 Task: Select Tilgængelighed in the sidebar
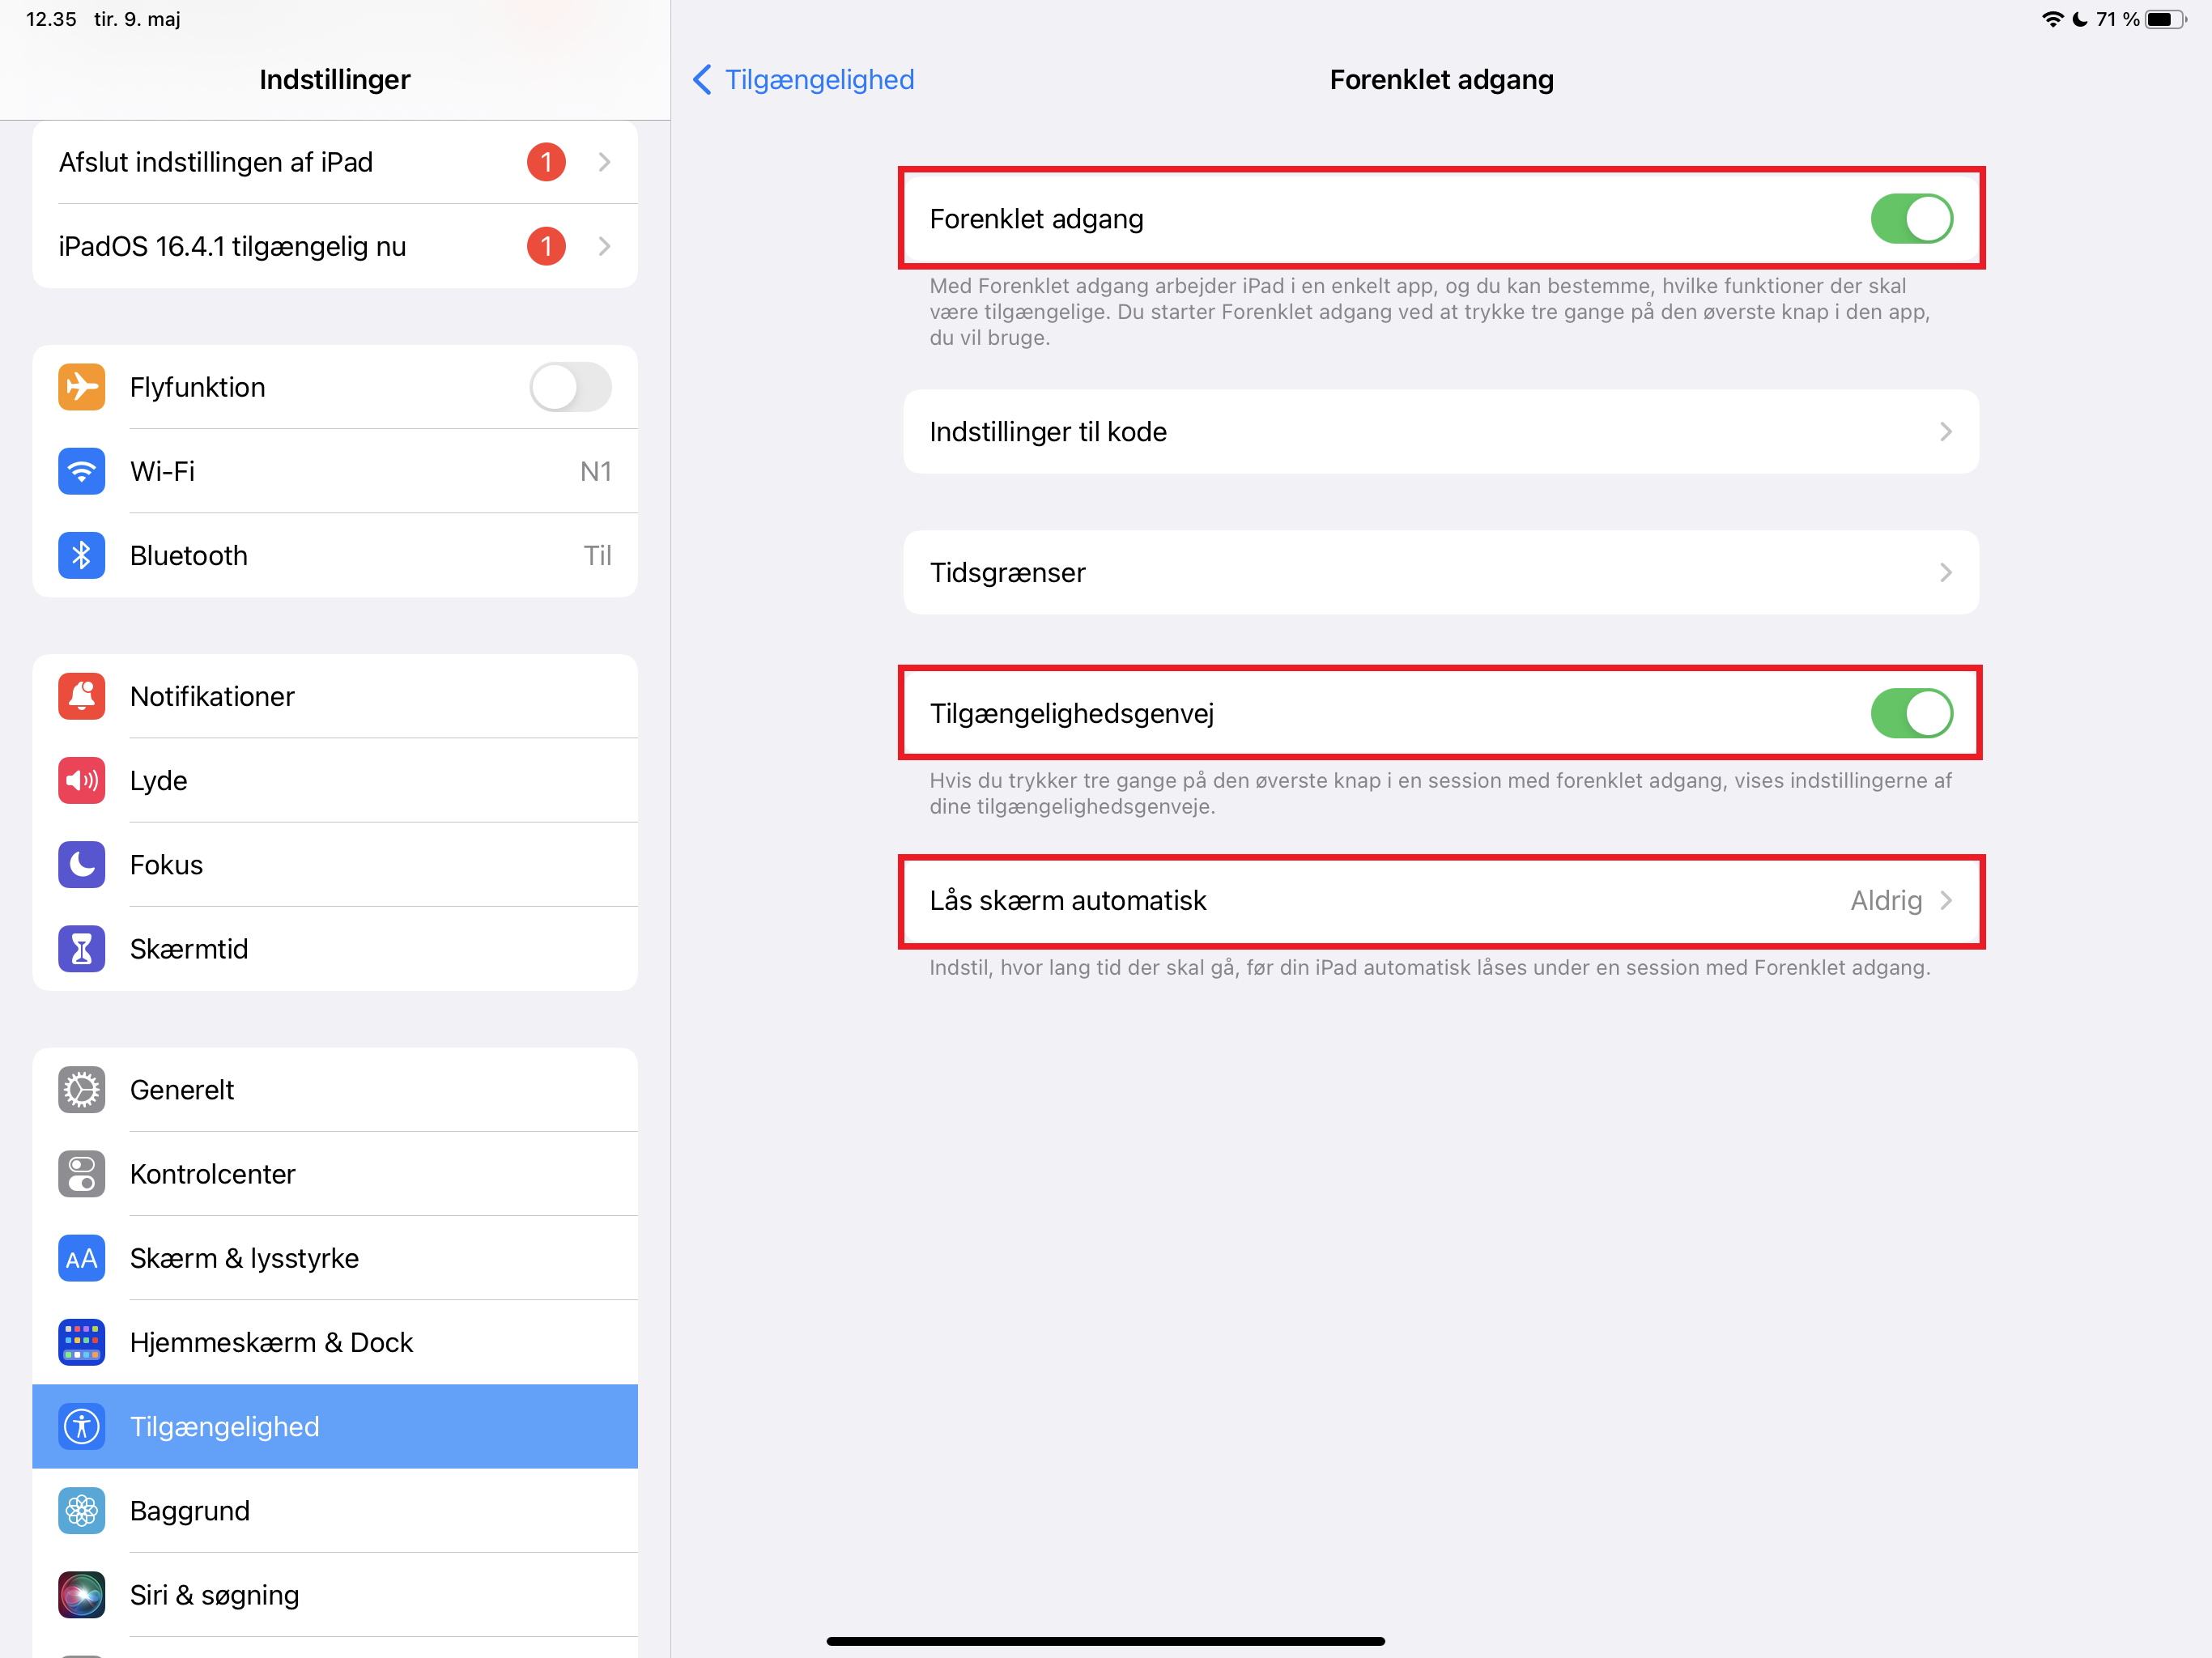pyautogui.click(x=335, y=1426)
